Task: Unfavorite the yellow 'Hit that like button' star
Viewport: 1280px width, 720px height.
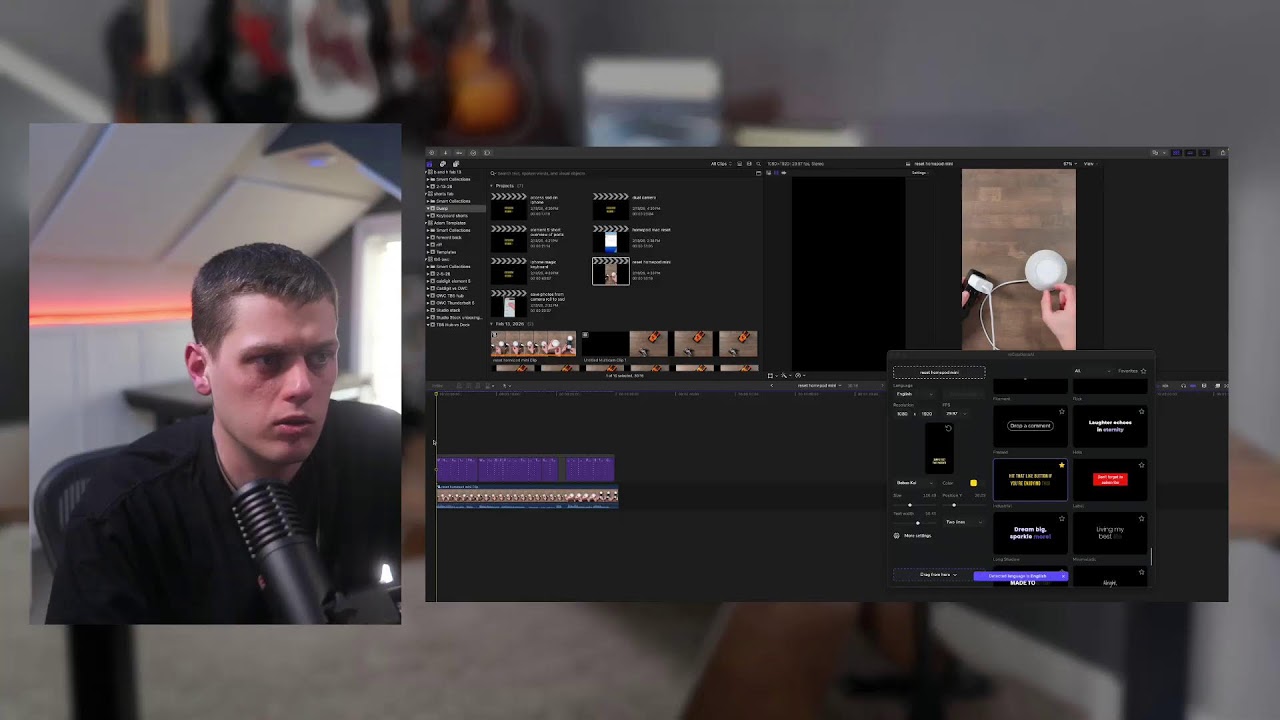Action: coord(1062,465)
